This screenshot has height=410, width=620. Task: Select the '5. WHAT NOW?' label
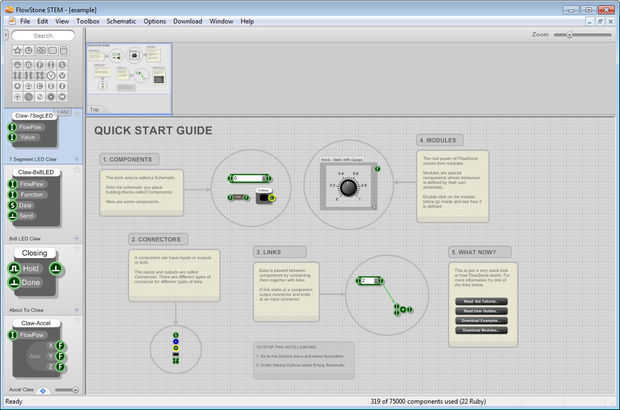[480, 252]
